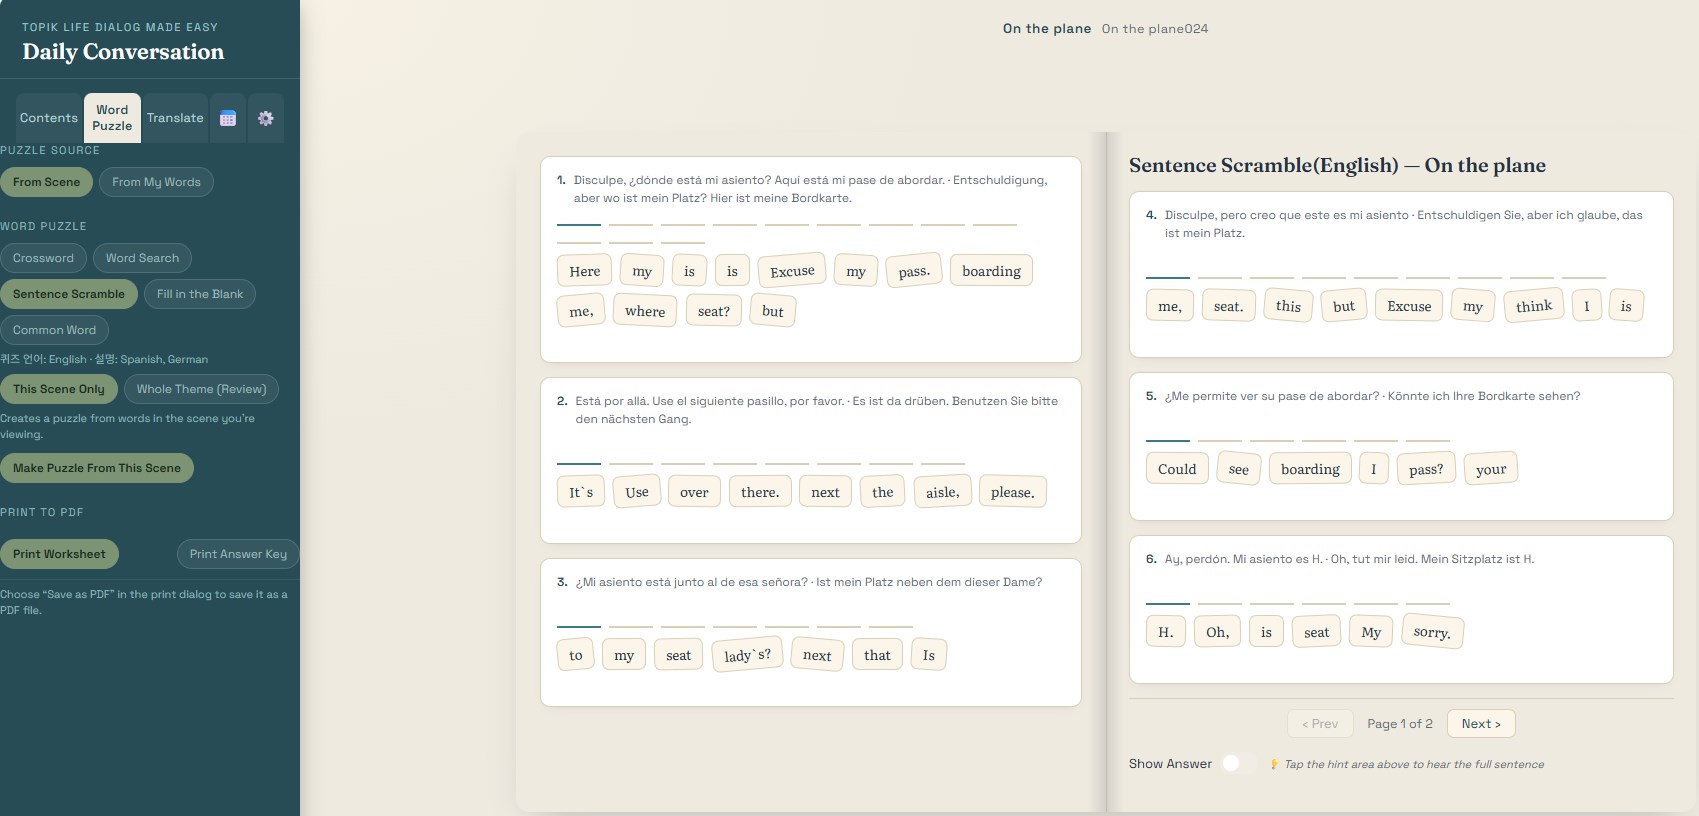Click the 'On the plane024' scene label

1155,29
